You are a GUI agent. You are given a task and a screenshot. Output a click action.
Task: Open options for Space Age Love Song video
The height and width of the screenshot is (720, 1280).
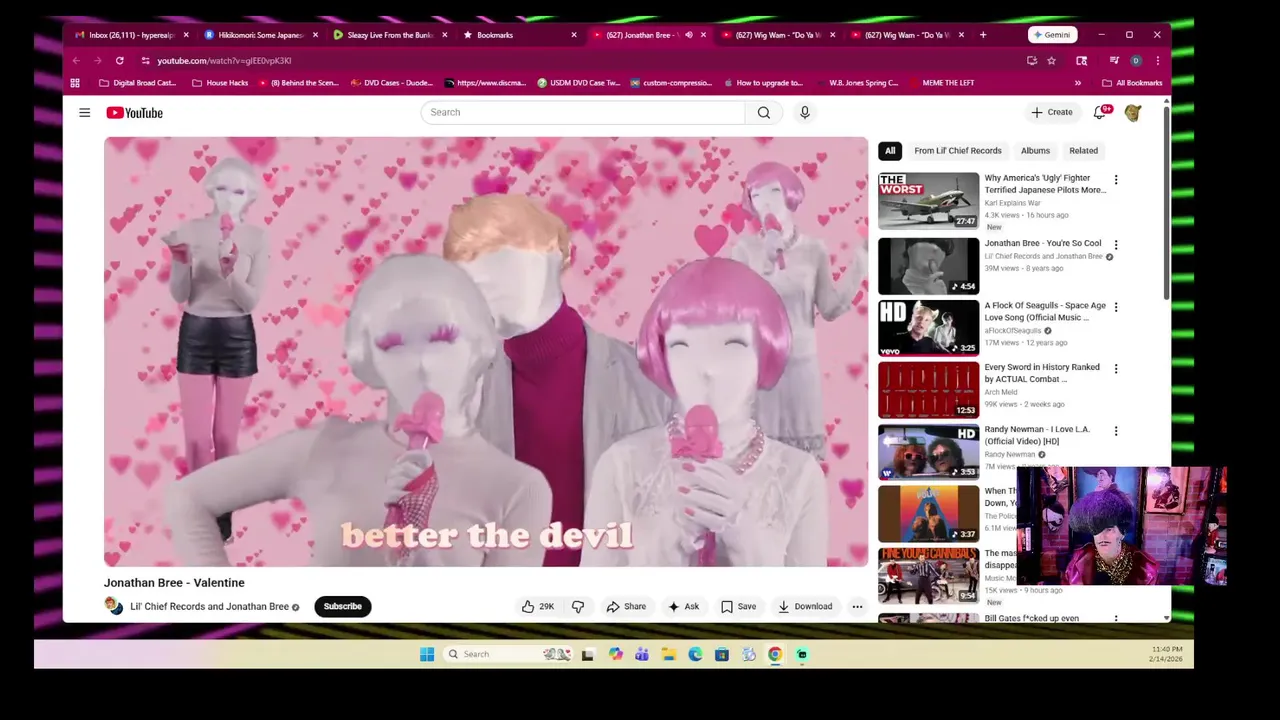1116,307
